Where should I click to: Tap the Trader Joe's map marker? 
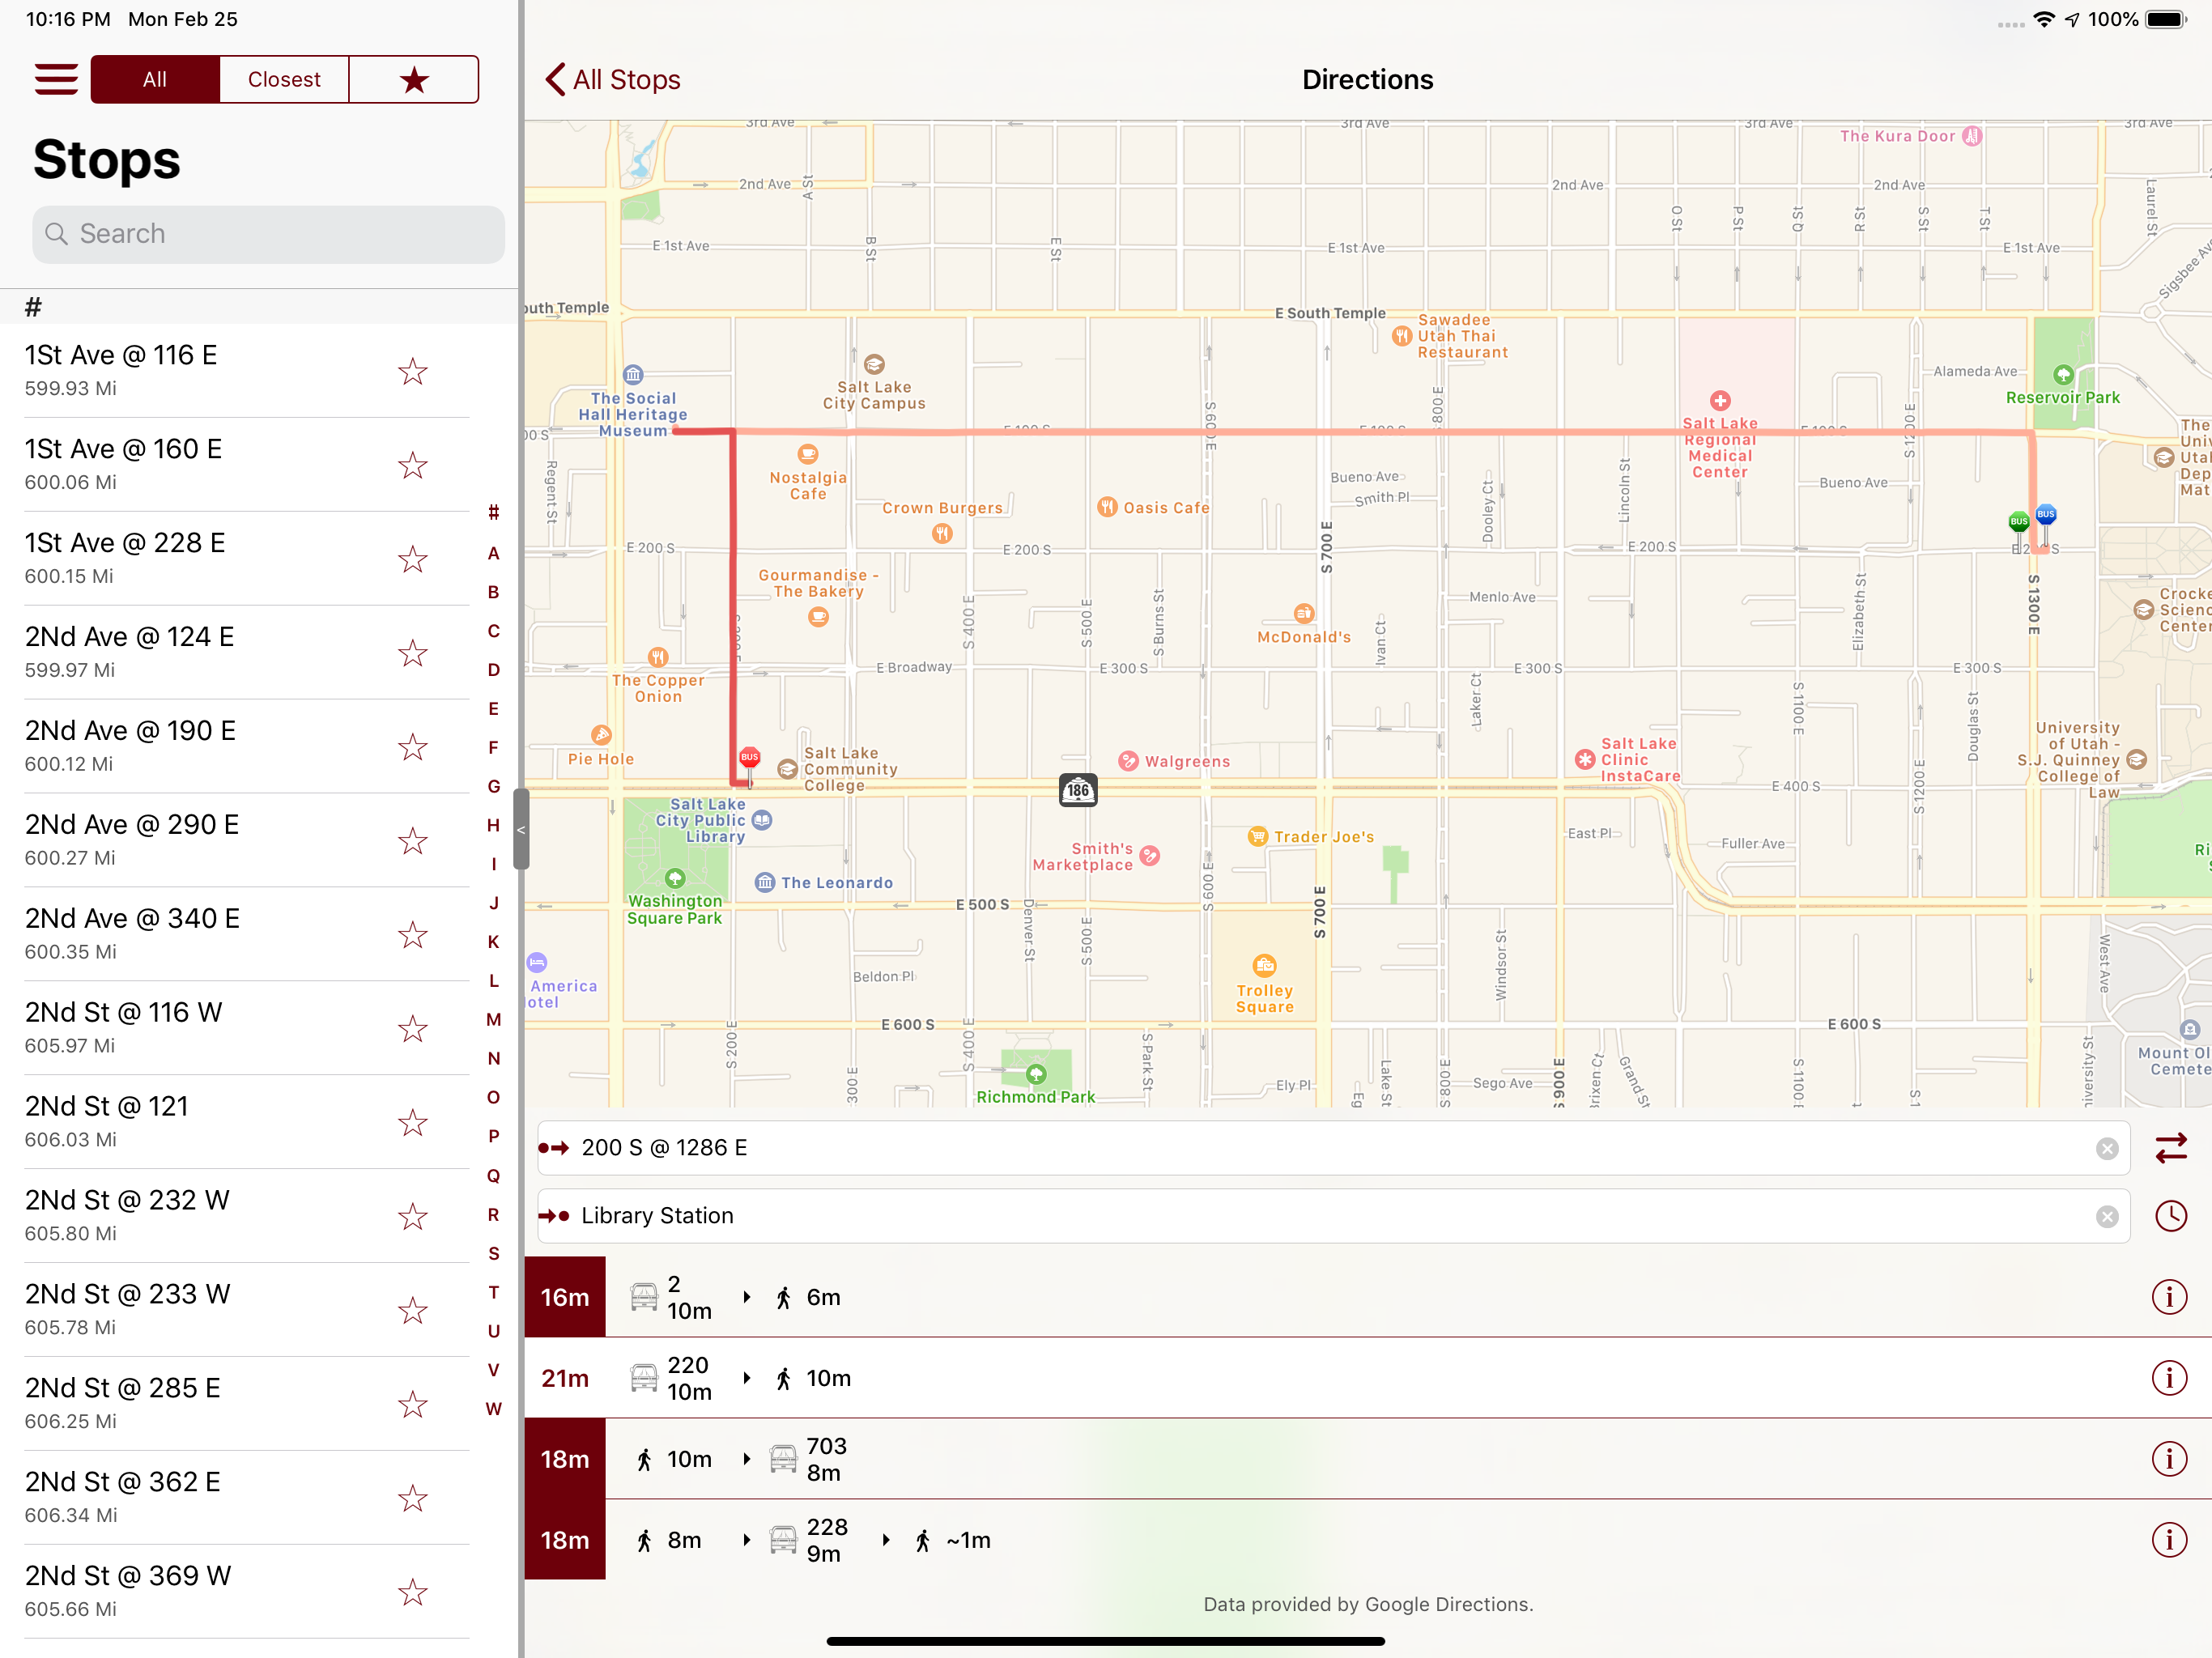click(1257, 836)
